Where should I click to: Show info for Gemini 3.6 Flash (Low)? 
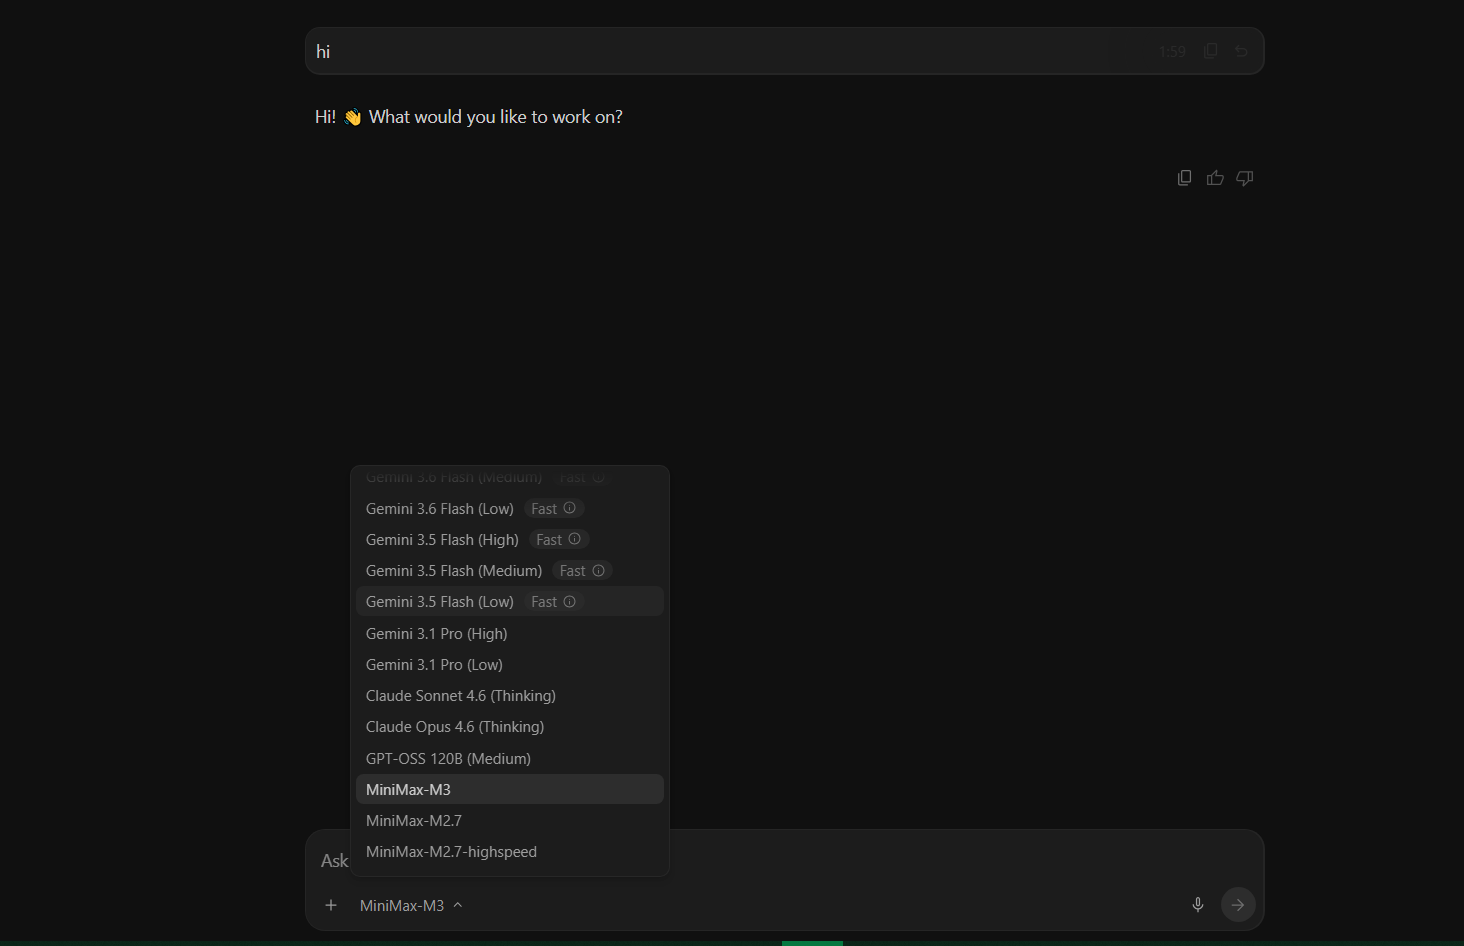pyautogui.click(x=570, y=508)
